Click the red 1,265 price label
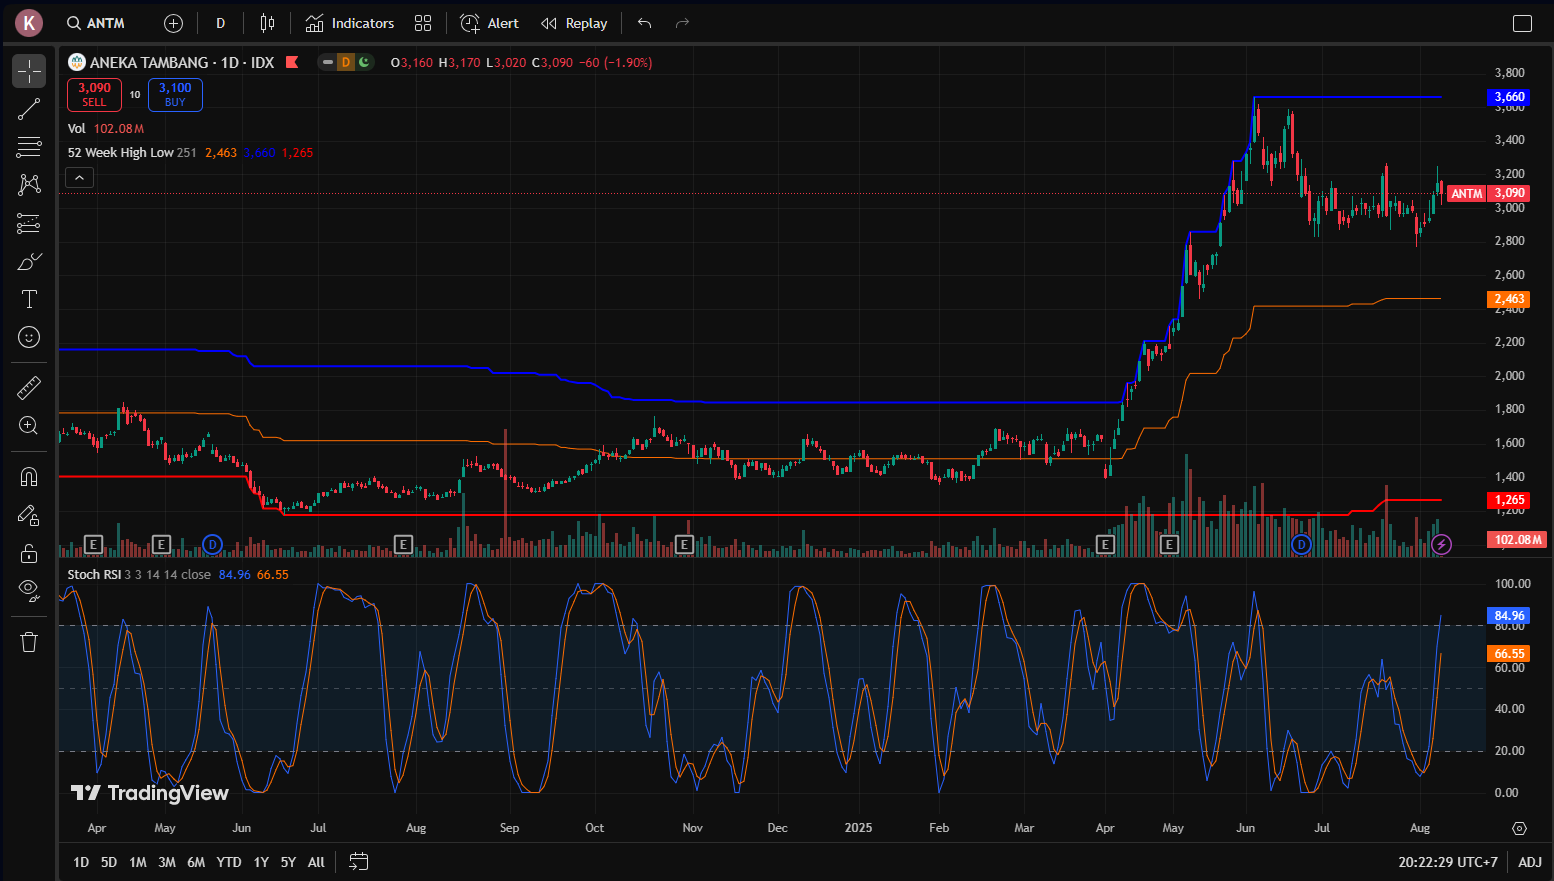This screenshot has width=1554, height=881. (x=1509, y=500)
